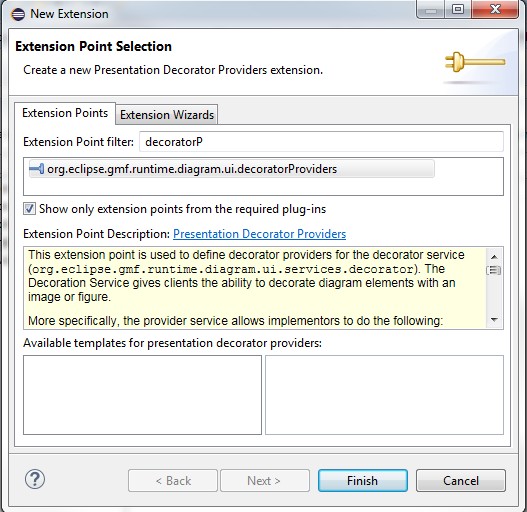
Task: Click the empty available templates list box
Action: [142, 395]
